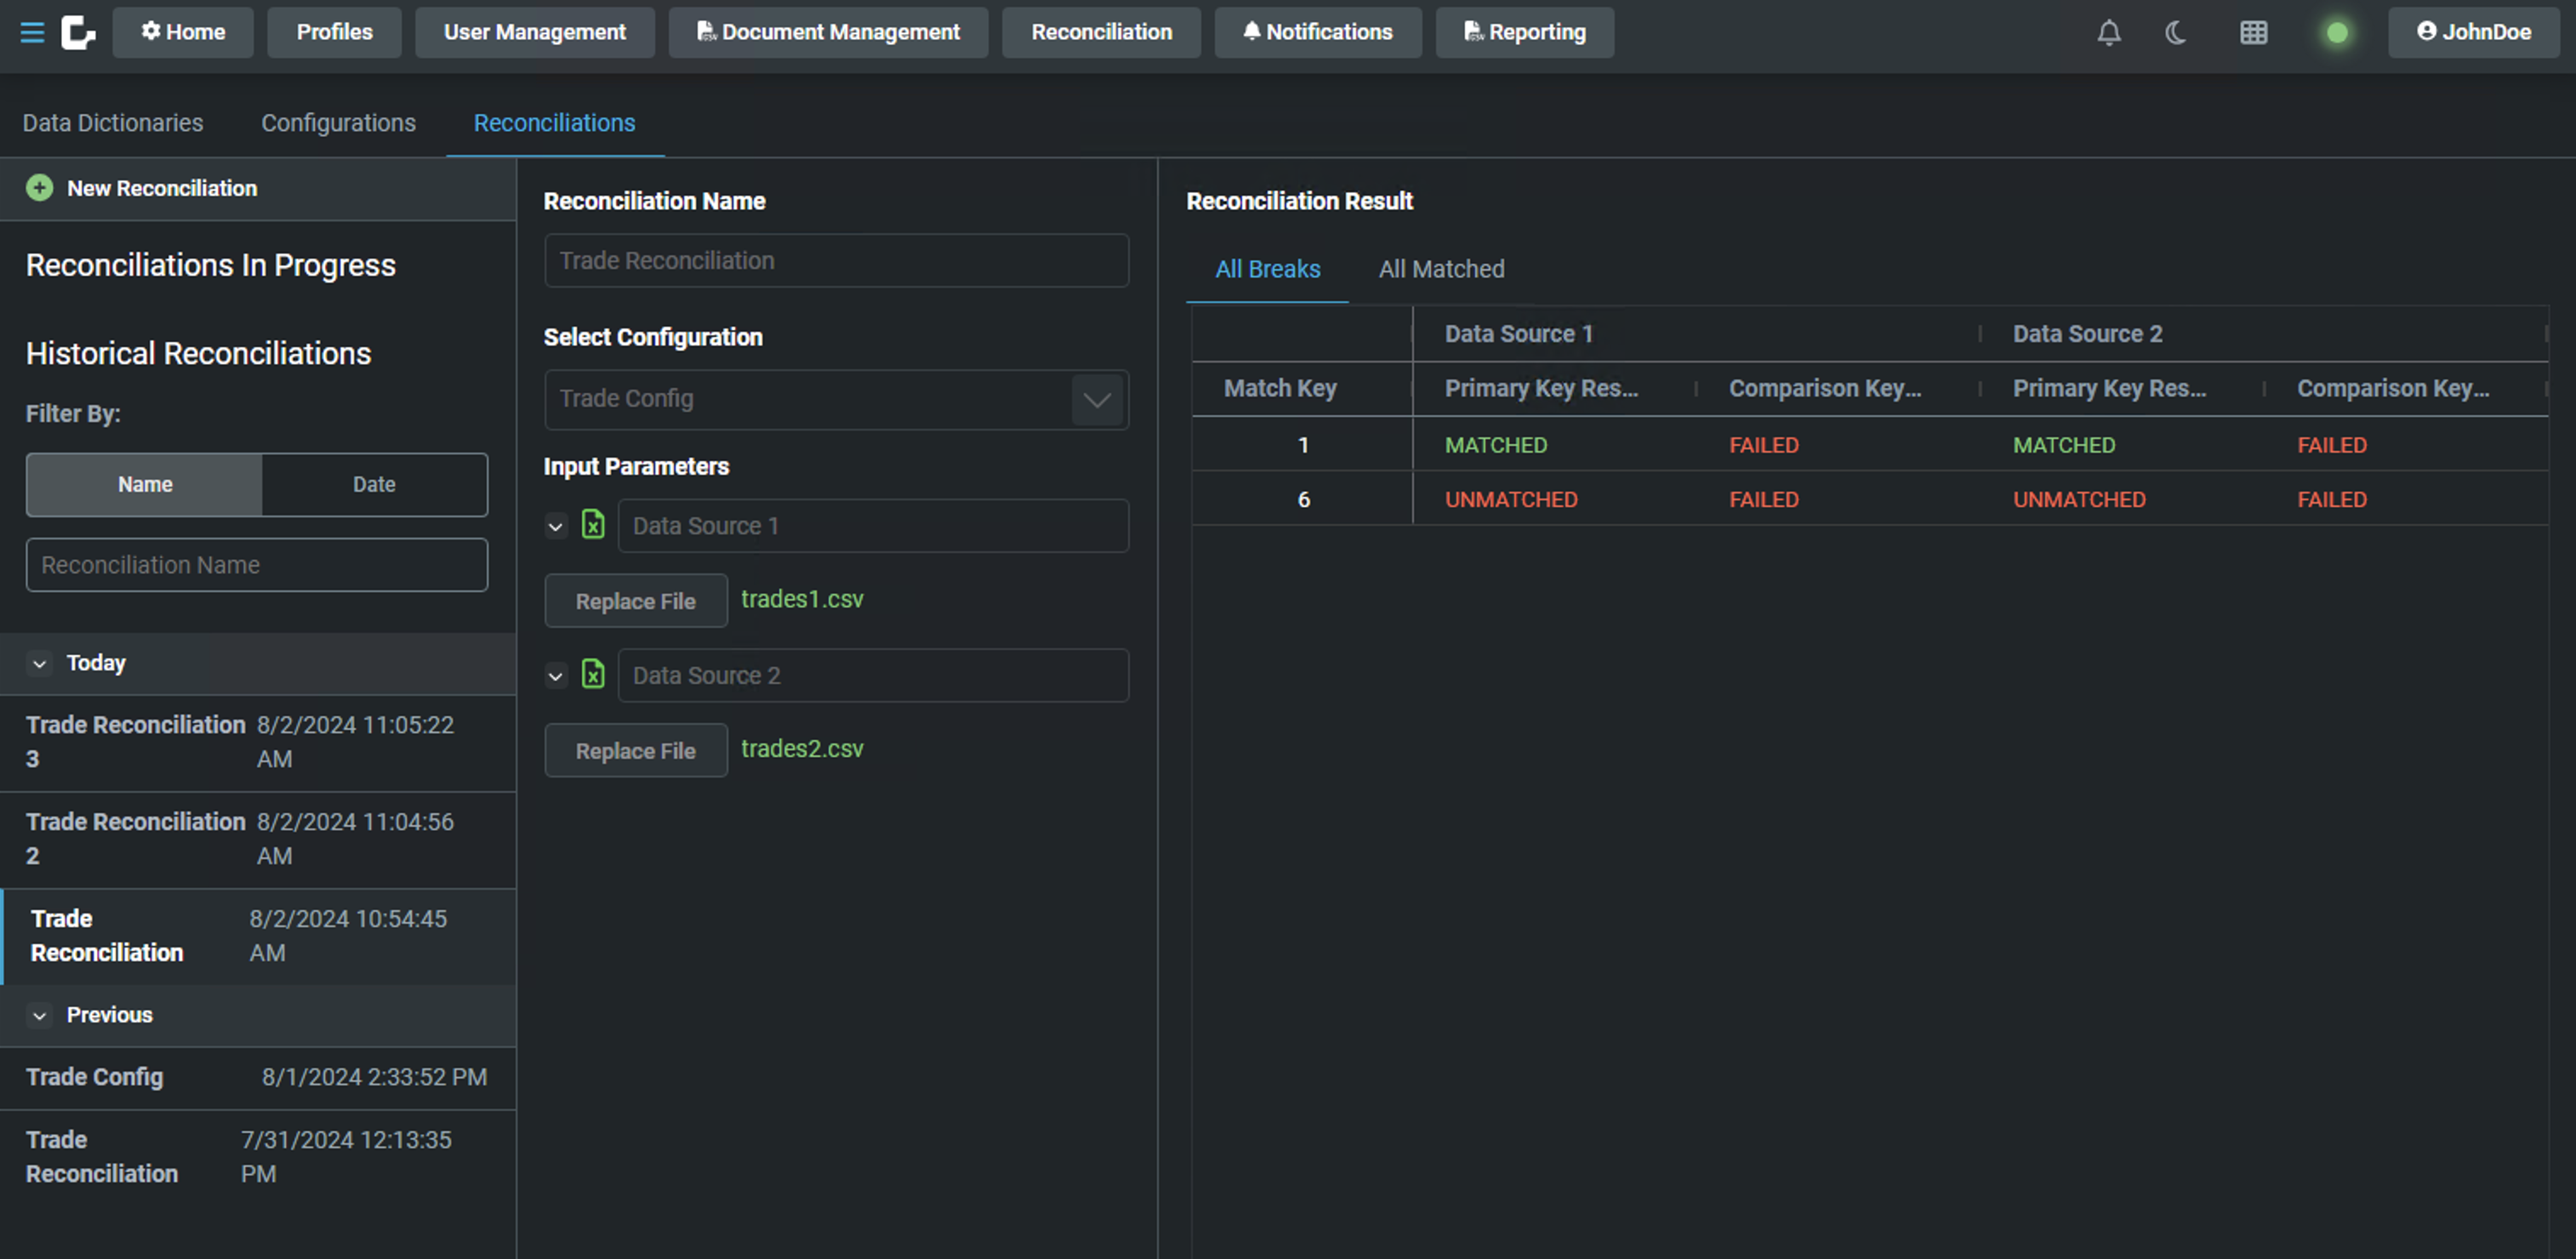Switch to the All Matched tab
Screen dimensions: 2576x1259
[x=1440, y=269]
